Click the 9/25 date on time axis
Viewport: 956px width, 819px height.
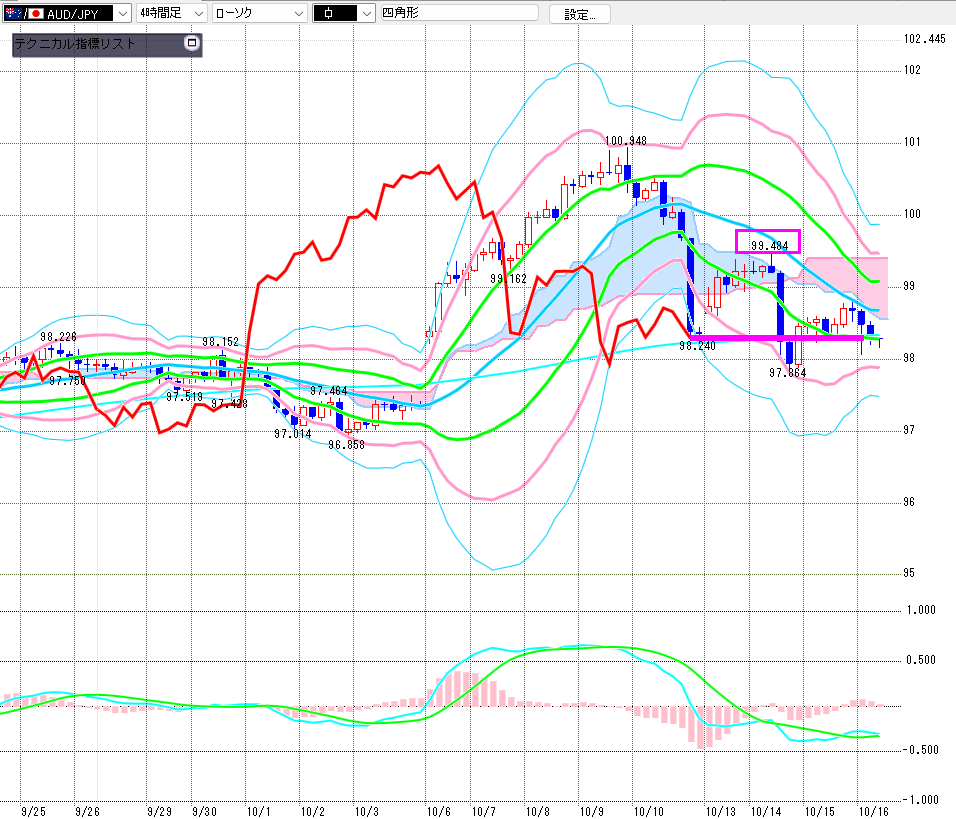click(32, 811)
